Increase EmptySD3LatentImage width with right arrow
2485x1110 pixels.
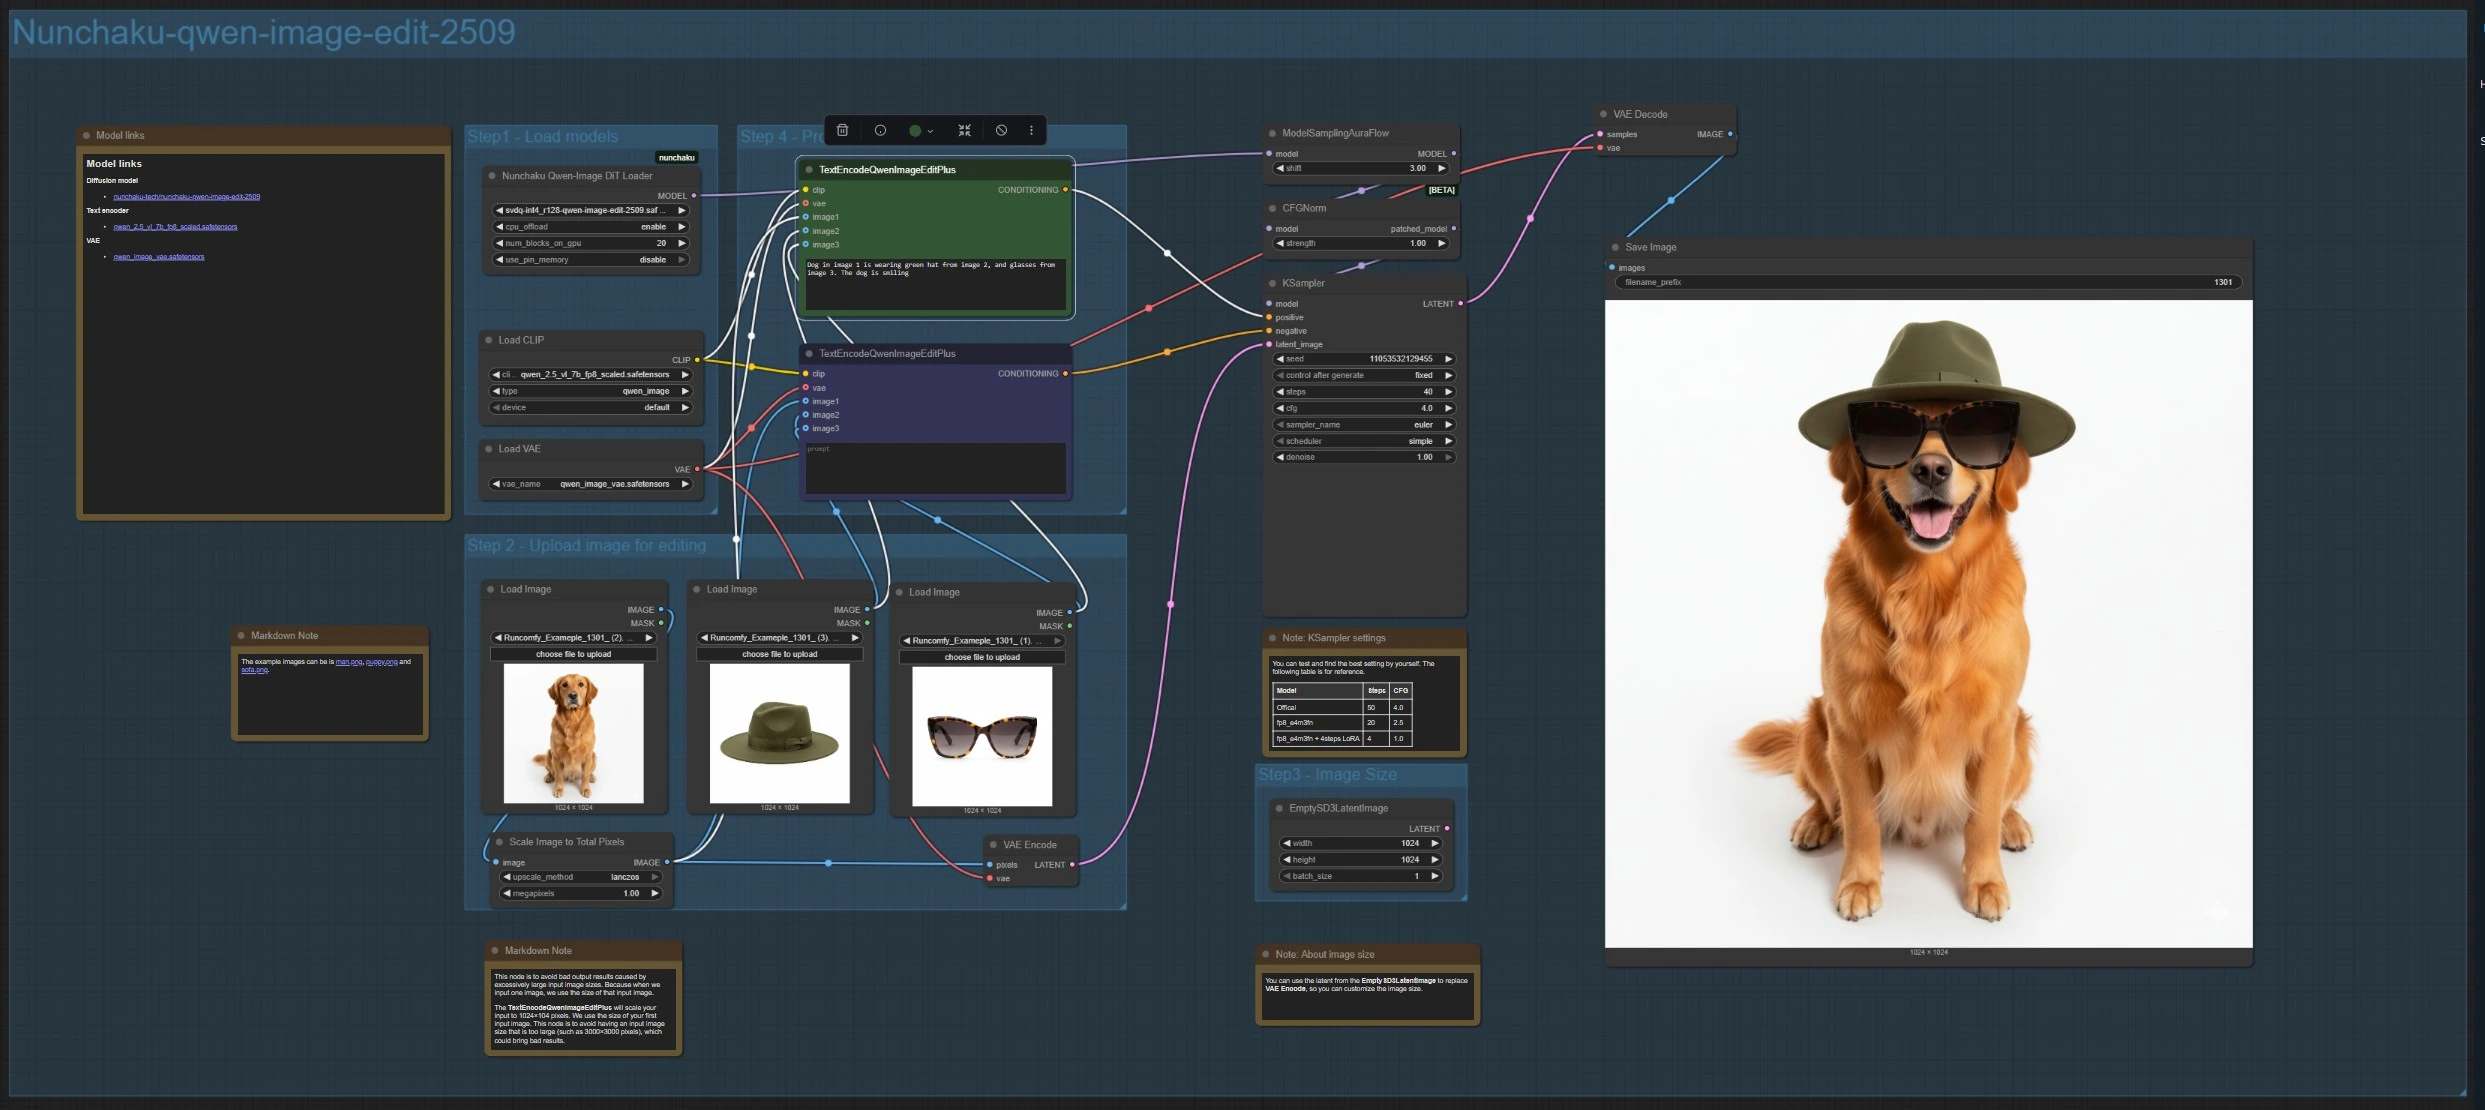point(1435,843)
